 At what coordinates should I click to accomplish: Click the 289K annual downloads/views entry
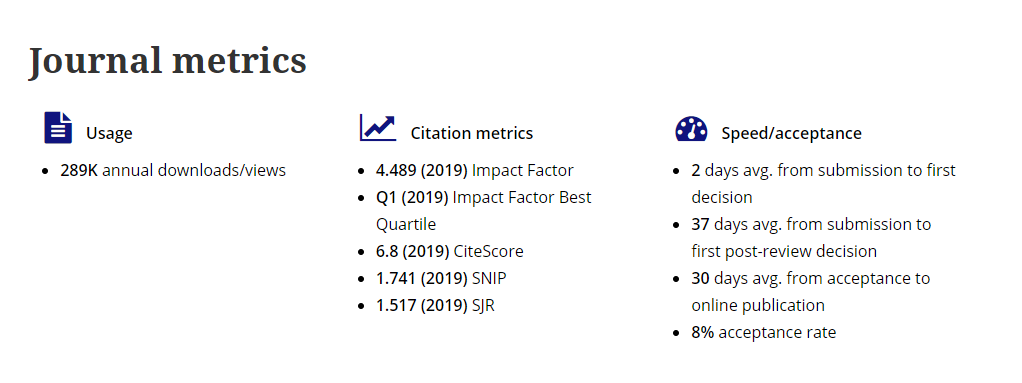point(173,171)
